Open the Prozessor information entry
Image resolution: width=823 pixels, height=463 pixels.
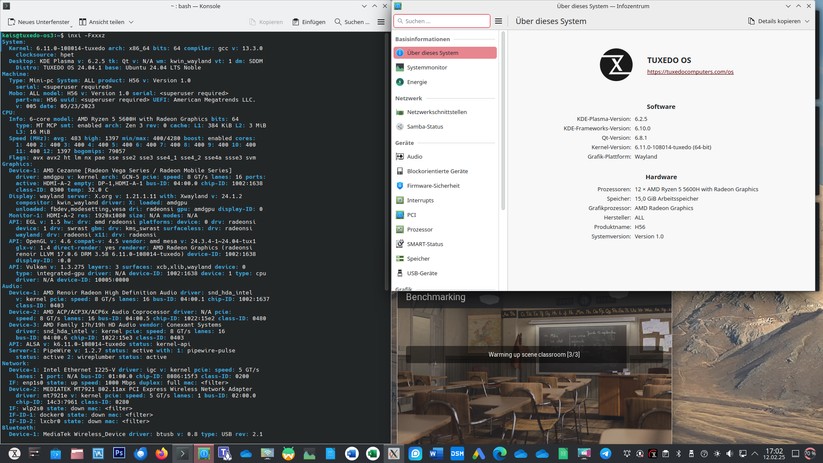(420, 229)
